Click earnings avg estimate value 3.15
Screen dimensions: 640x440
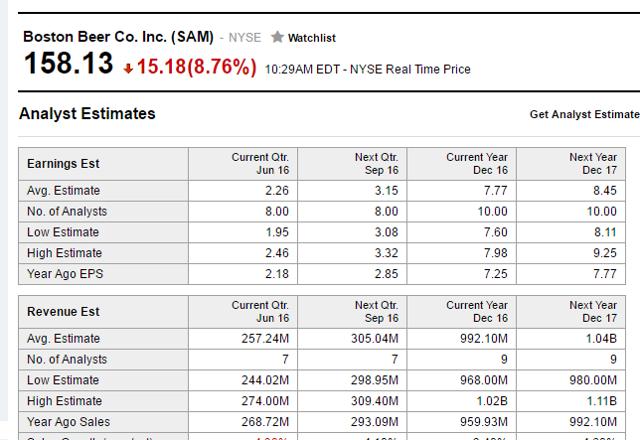pyautogui.click(x=386, y=191)
